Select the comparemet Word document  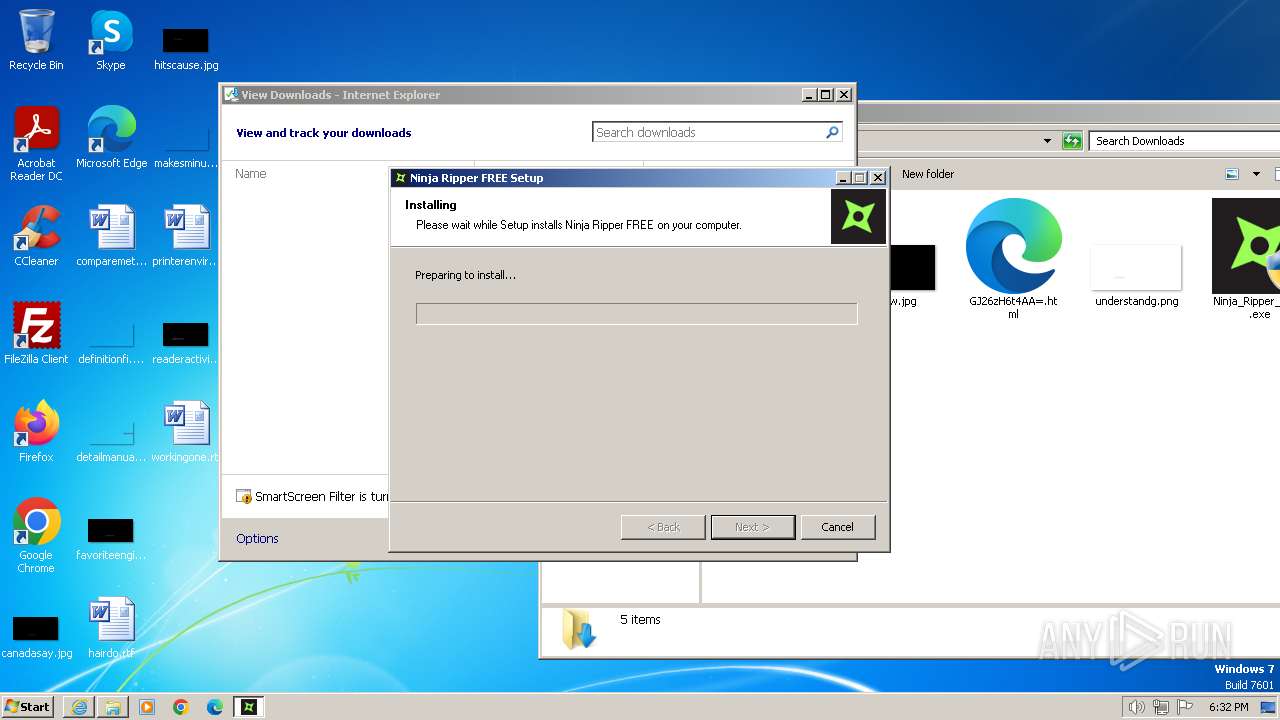point(111,236)
